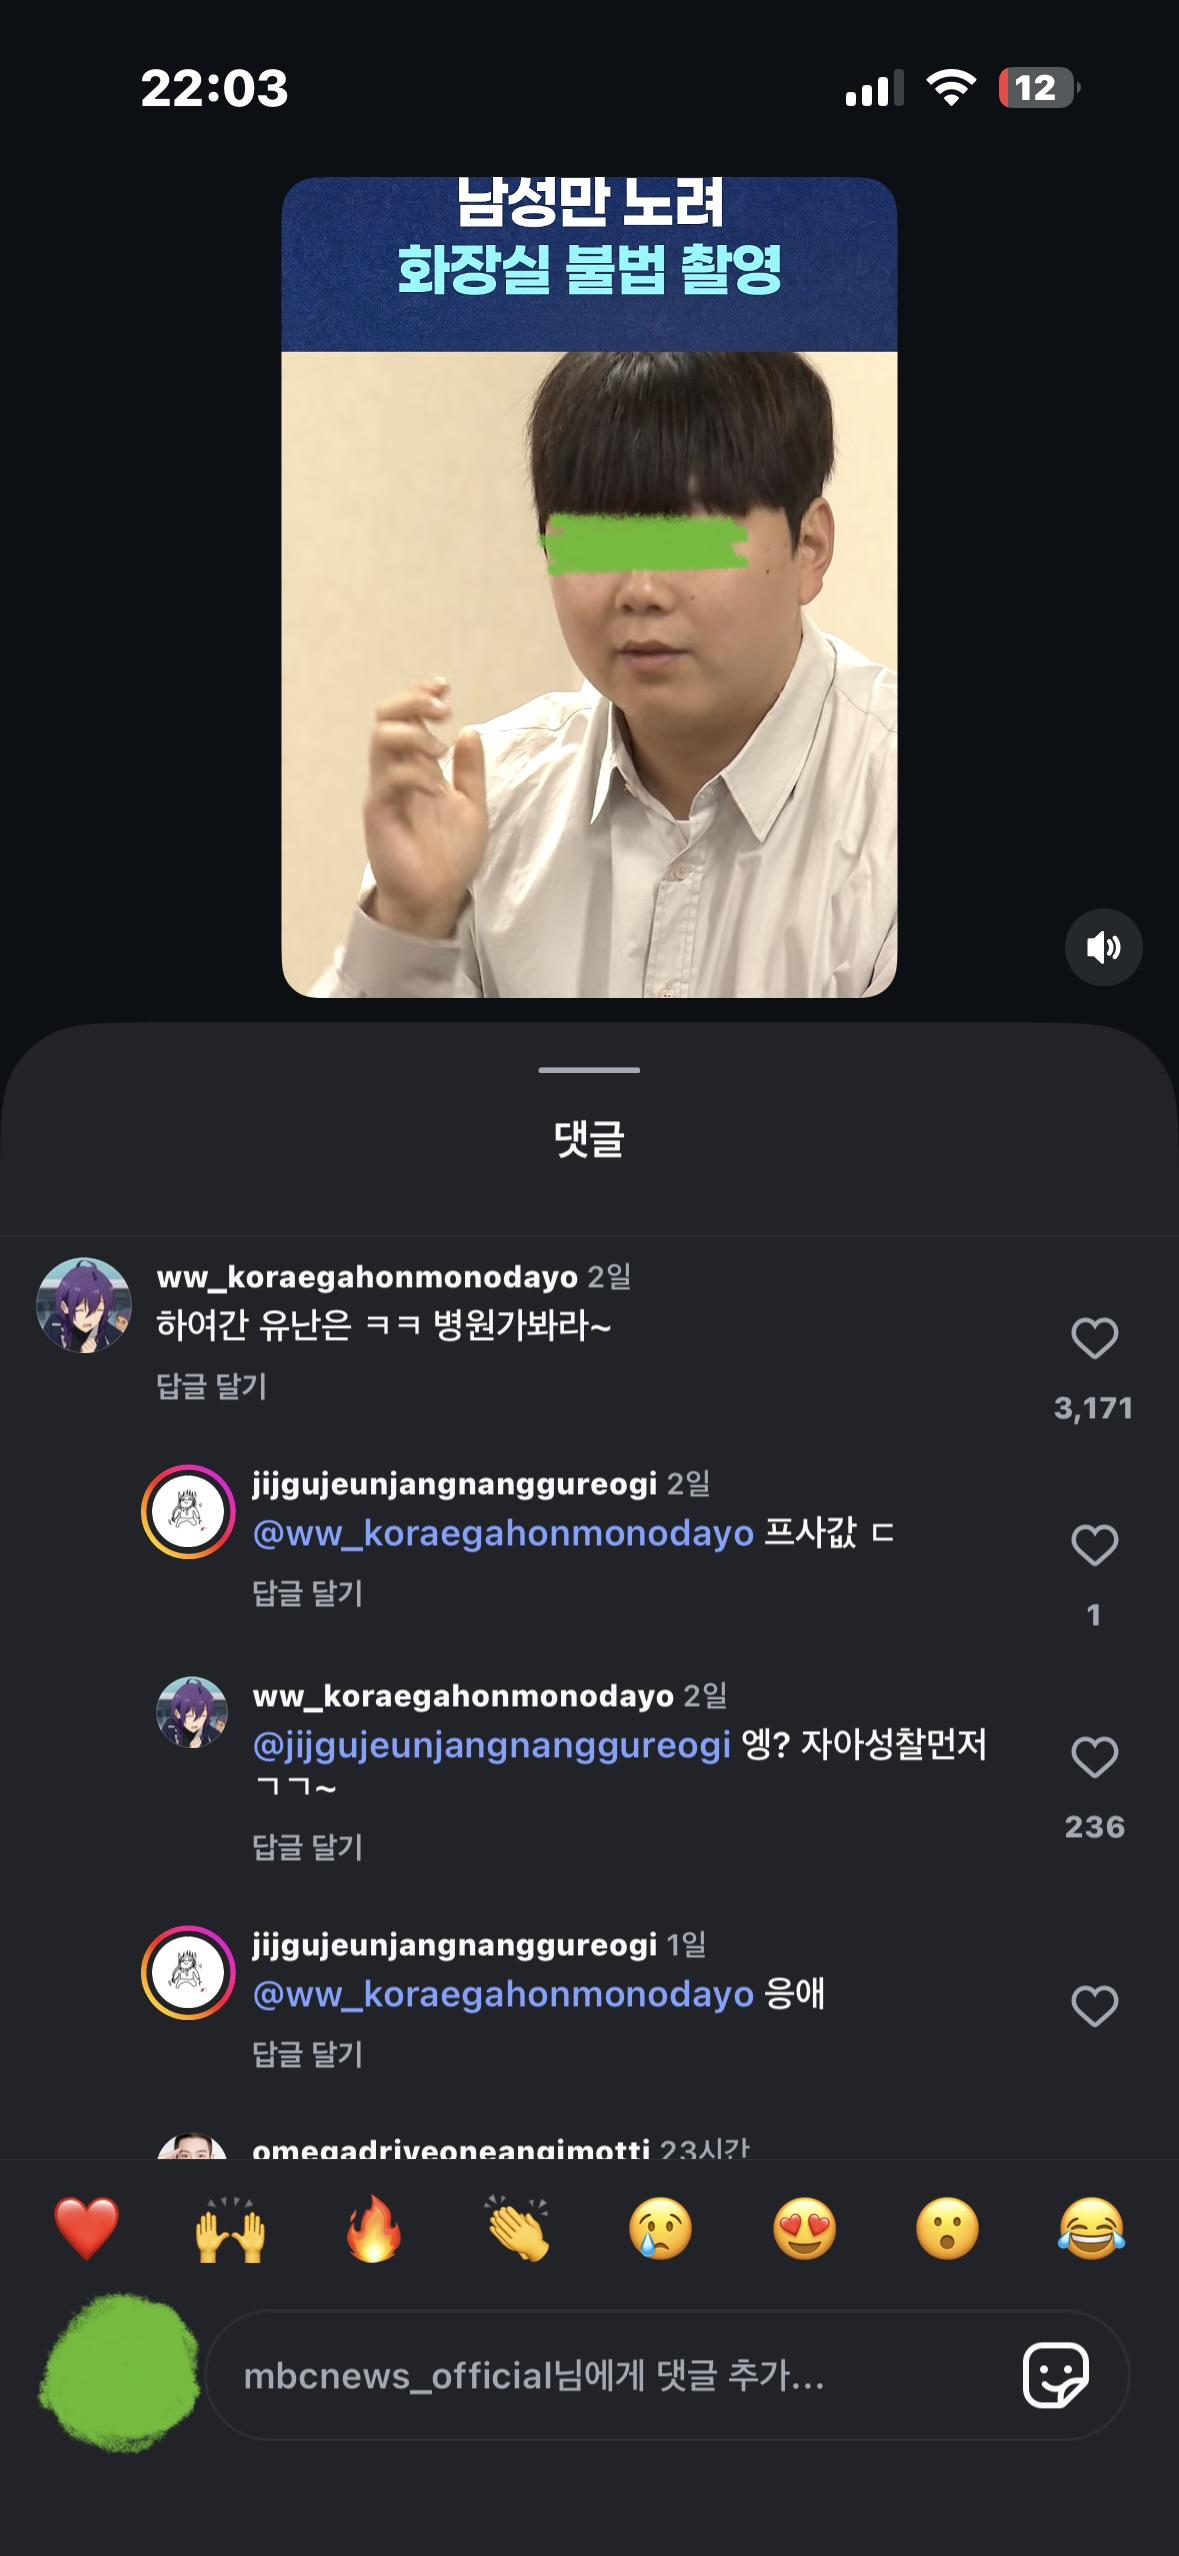Open ww_koraegahonmonodayo's profile picture on top comment
This screenshot has height=2556, width=1179.
point(84,1305)
